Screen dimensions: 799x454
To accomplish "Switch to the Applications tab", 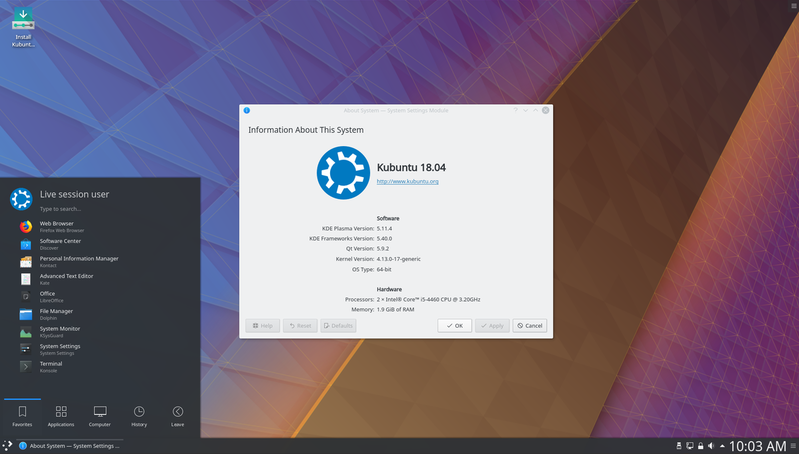I will [x=61, y=416].
